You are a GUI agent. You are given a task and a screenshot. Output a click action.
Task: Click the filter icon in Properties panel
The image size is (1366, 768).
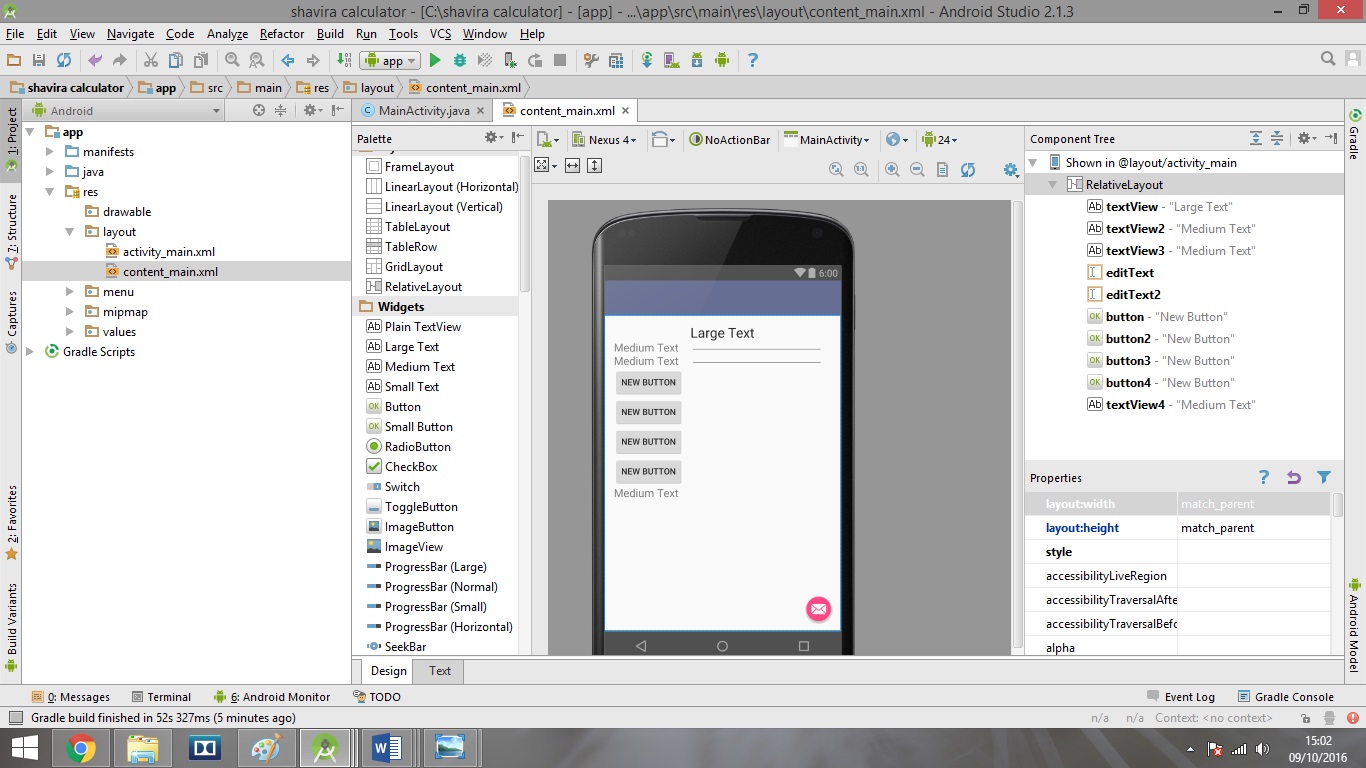1324,478
